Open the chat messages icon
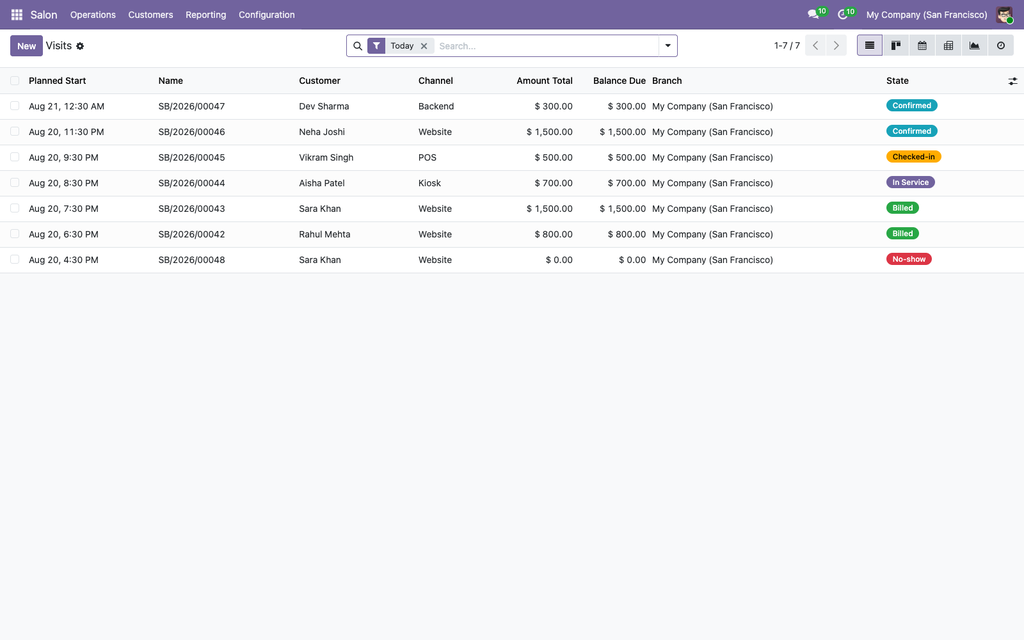Image resolution: width=1024 pixels, height=640 pixels. (813, 14)
